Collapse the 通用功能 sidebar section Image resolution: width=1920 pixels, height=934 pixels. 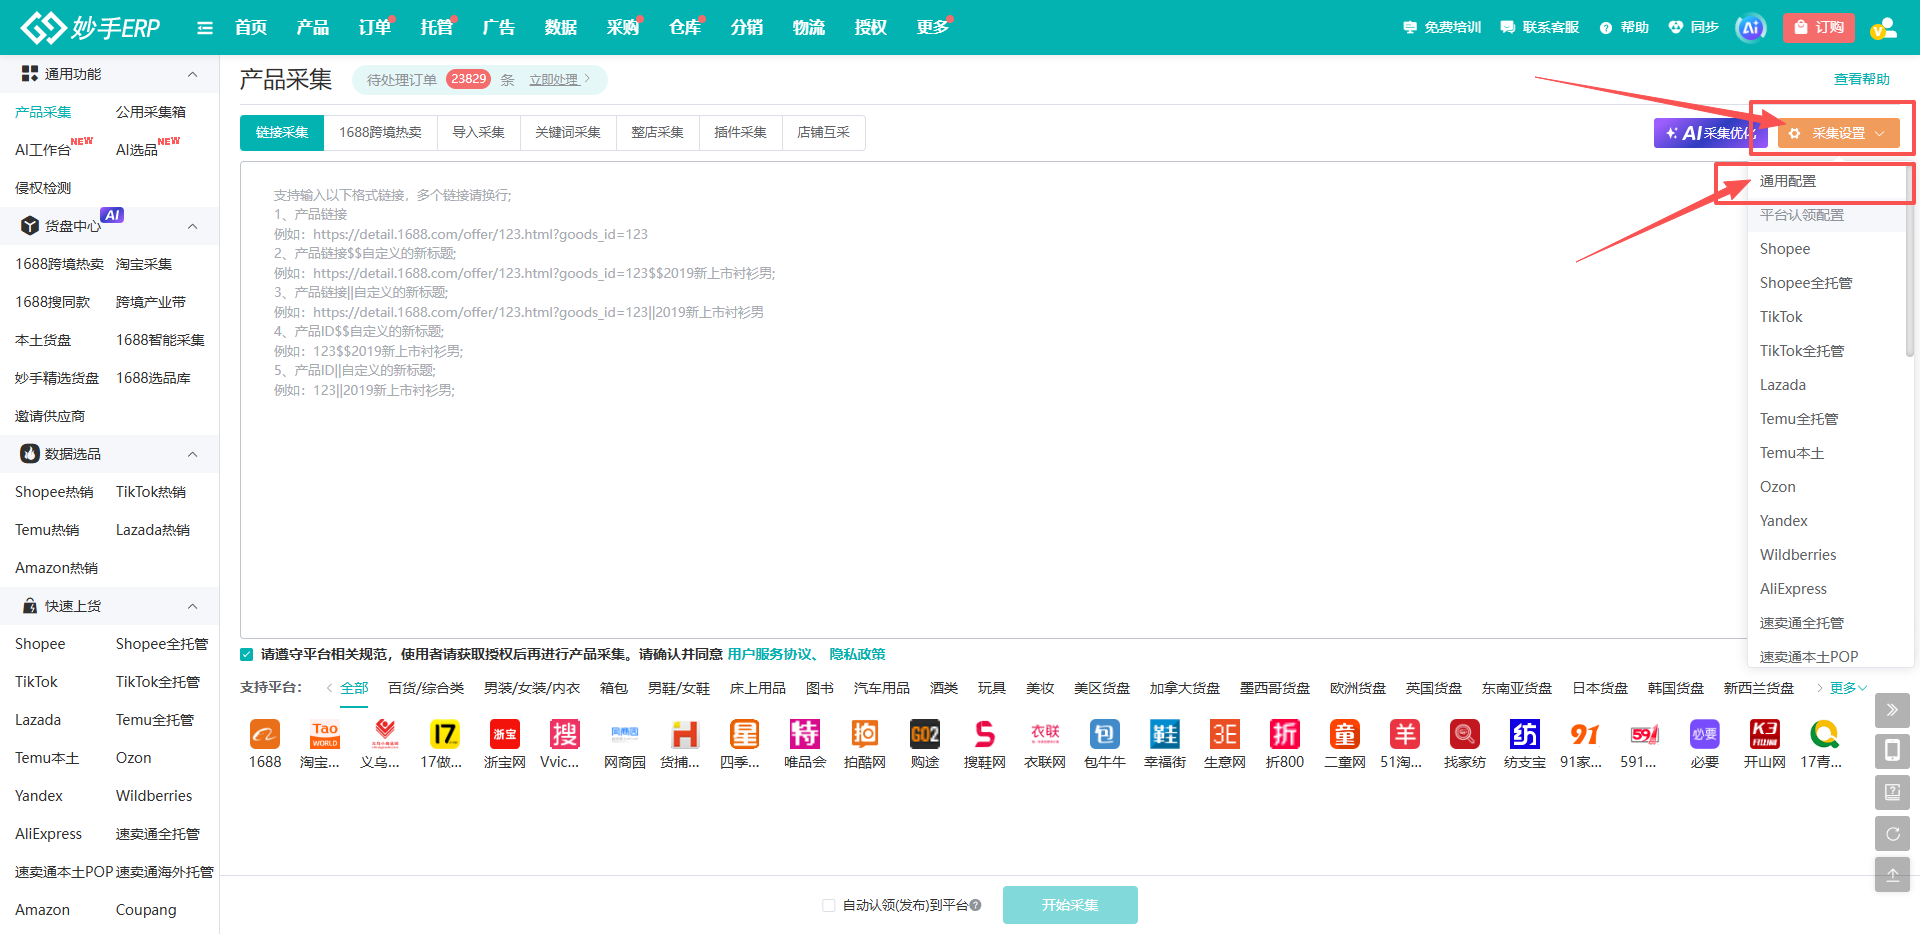click(x=193, y=74)
